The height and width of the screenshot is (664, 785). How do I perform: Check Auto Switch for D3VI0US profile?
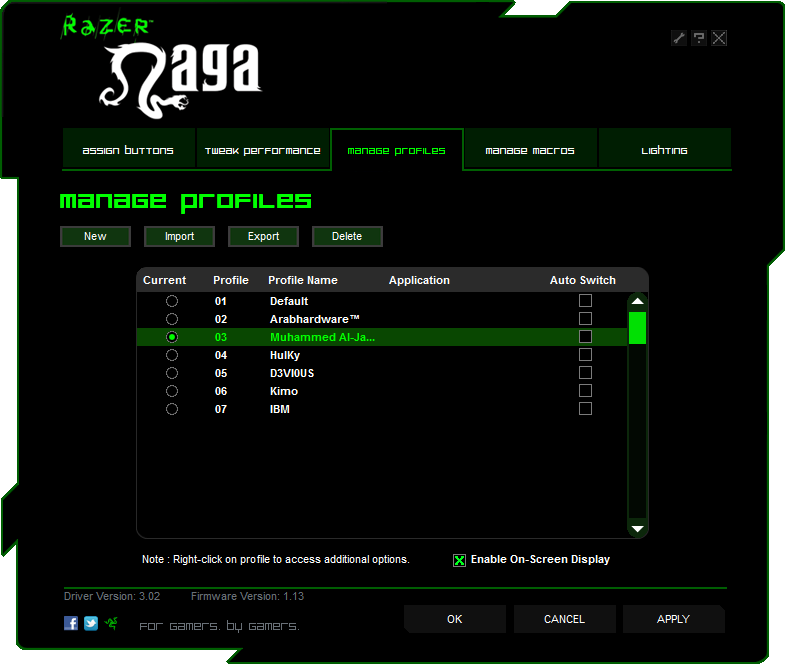pos(585,373)
